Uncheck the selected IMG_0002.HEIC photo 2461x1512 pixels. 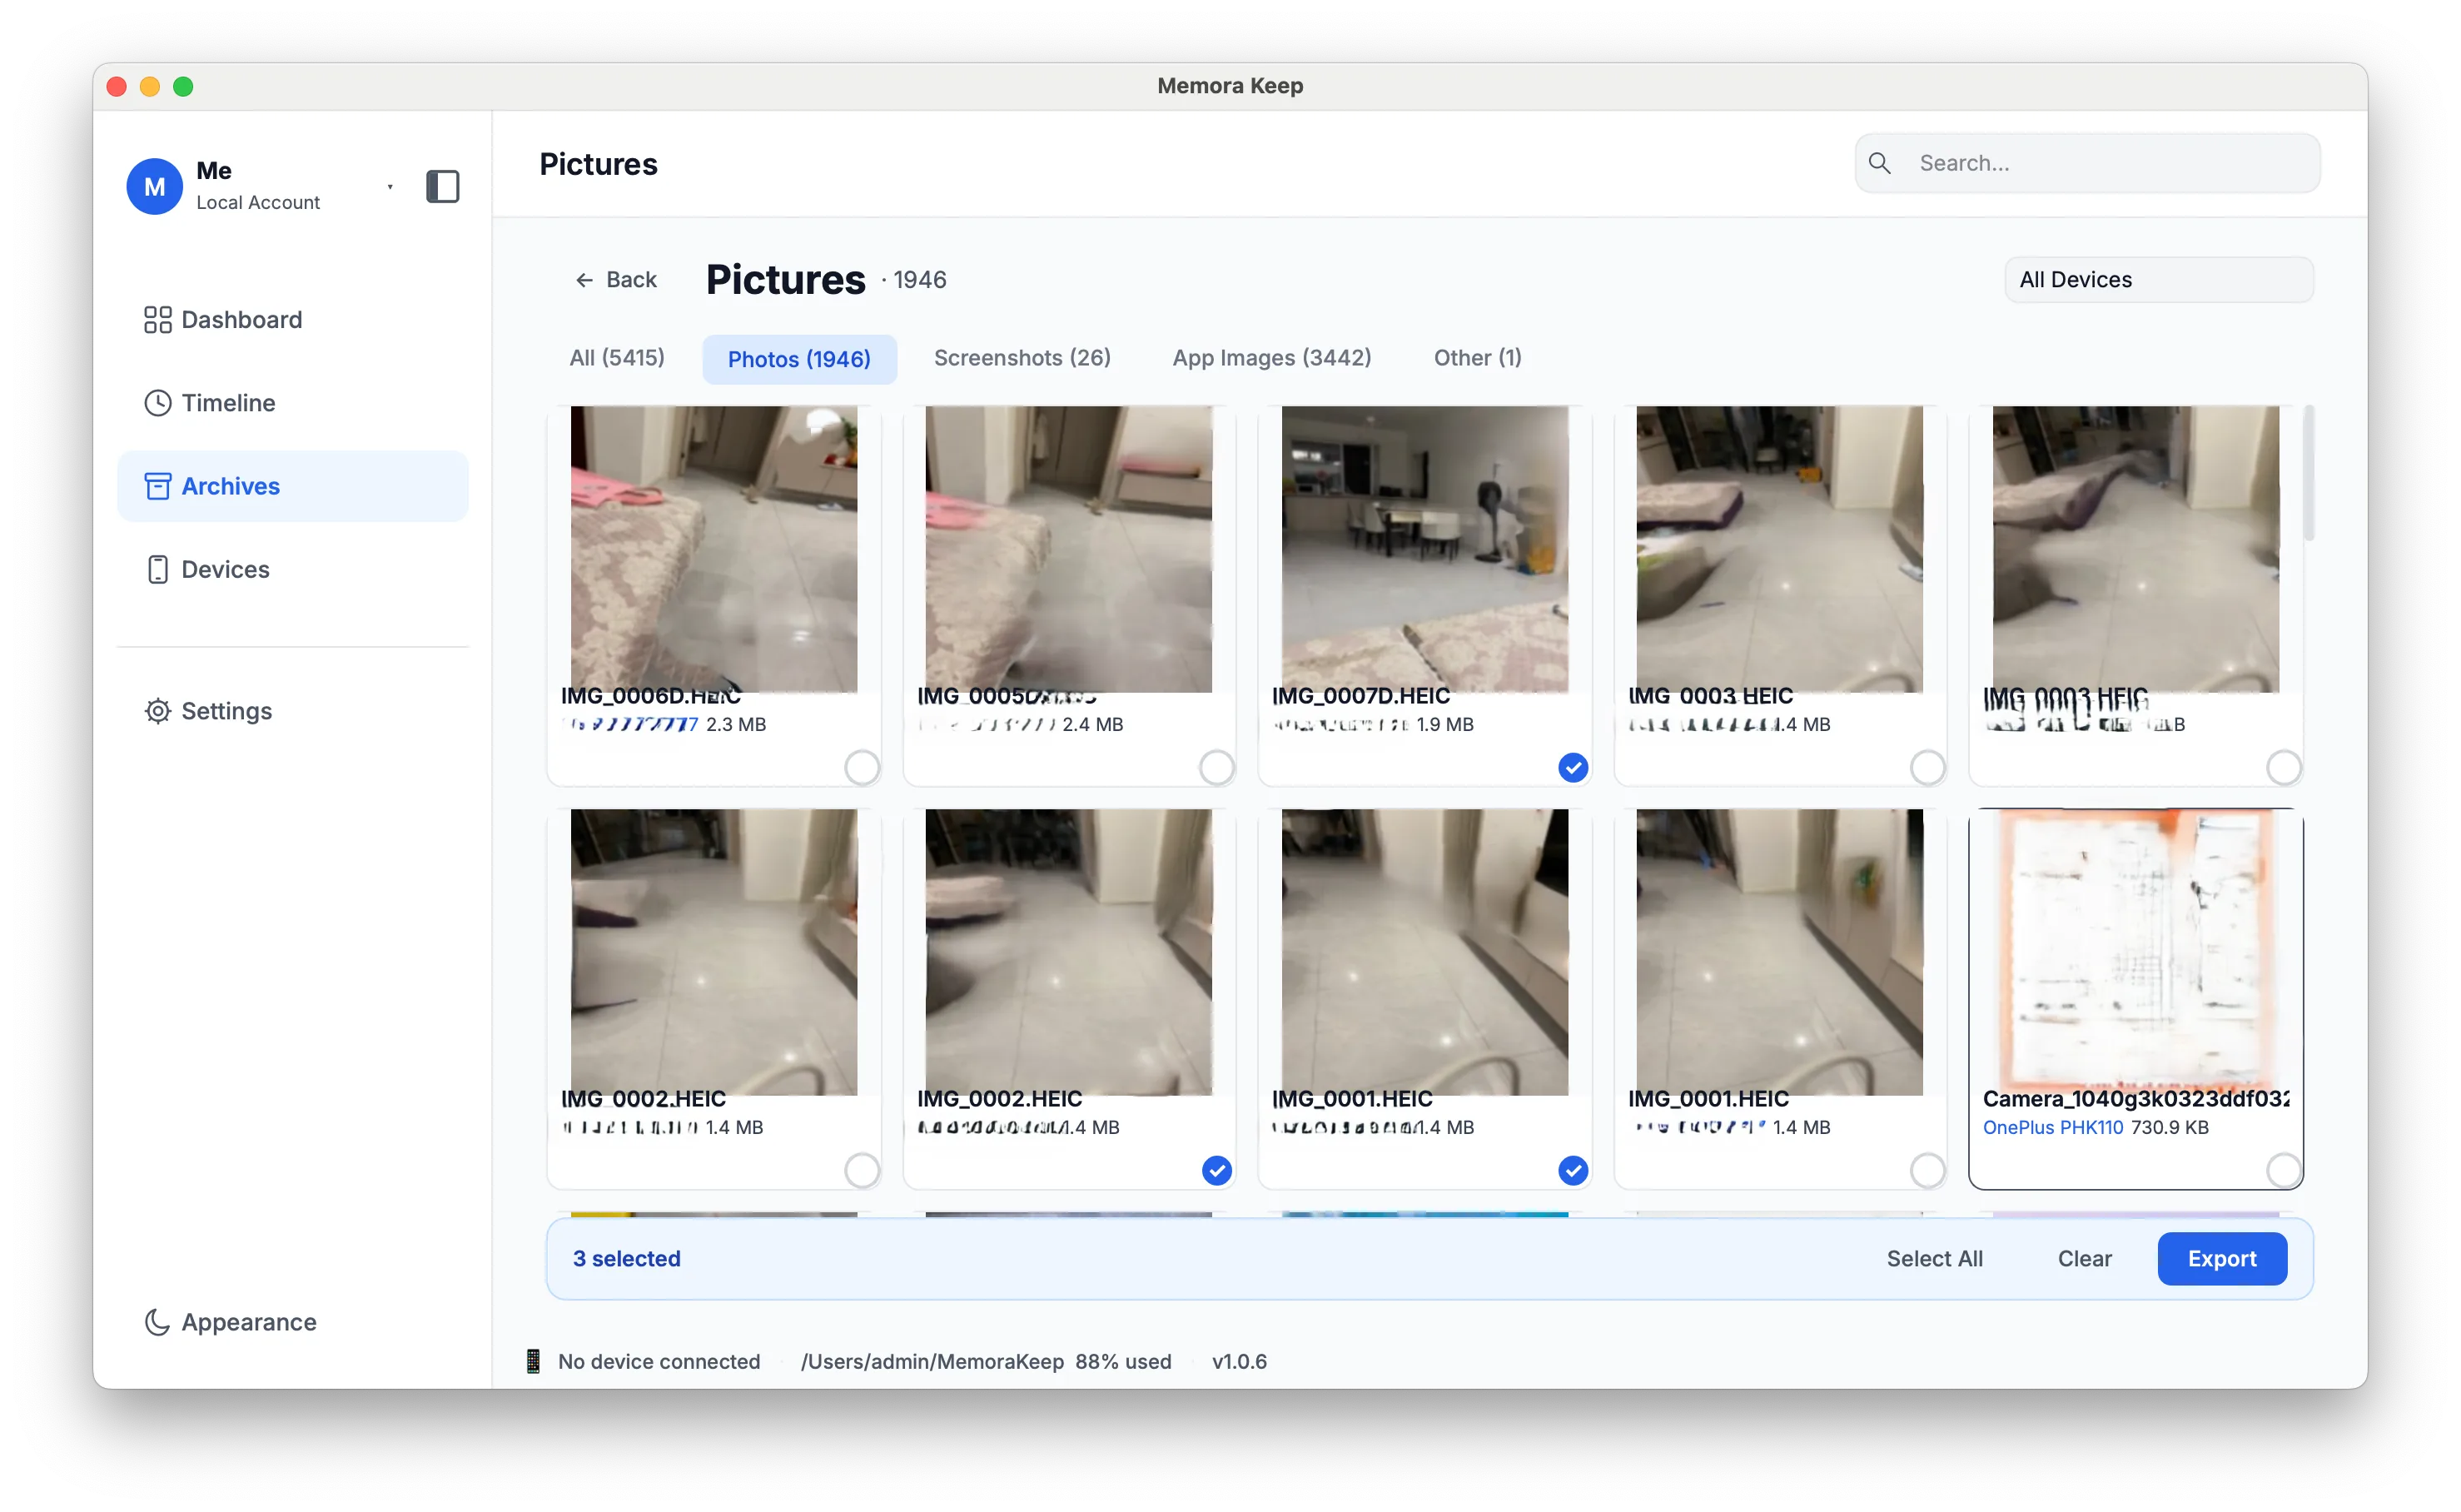(1217, 1171)
